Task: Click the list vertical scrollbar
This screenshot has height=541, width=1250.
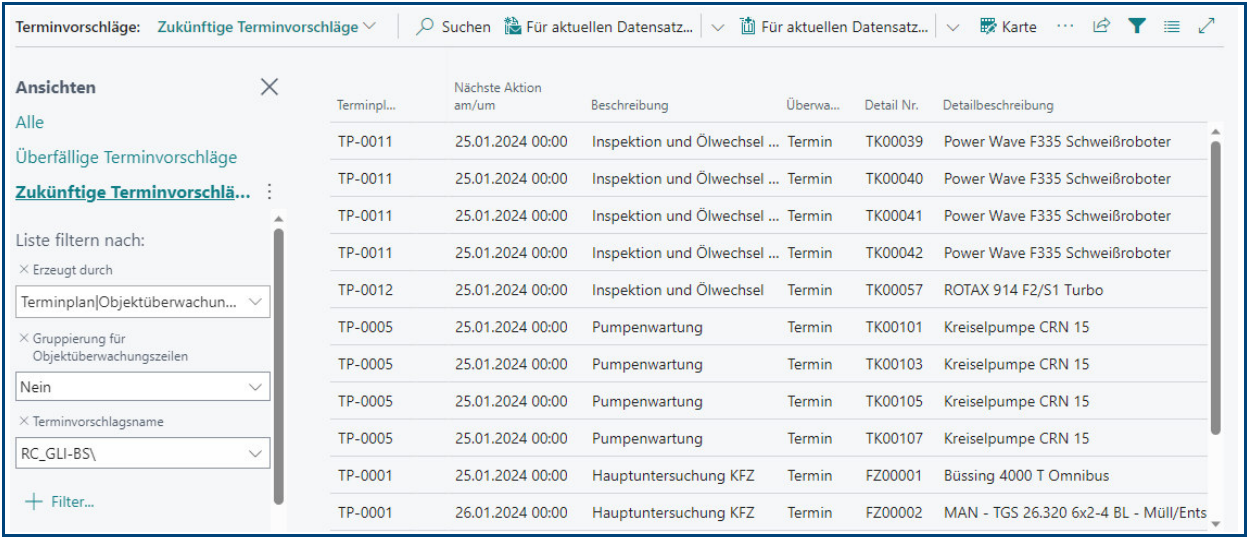Action: pyautogui.click(x=1216, y=288)
